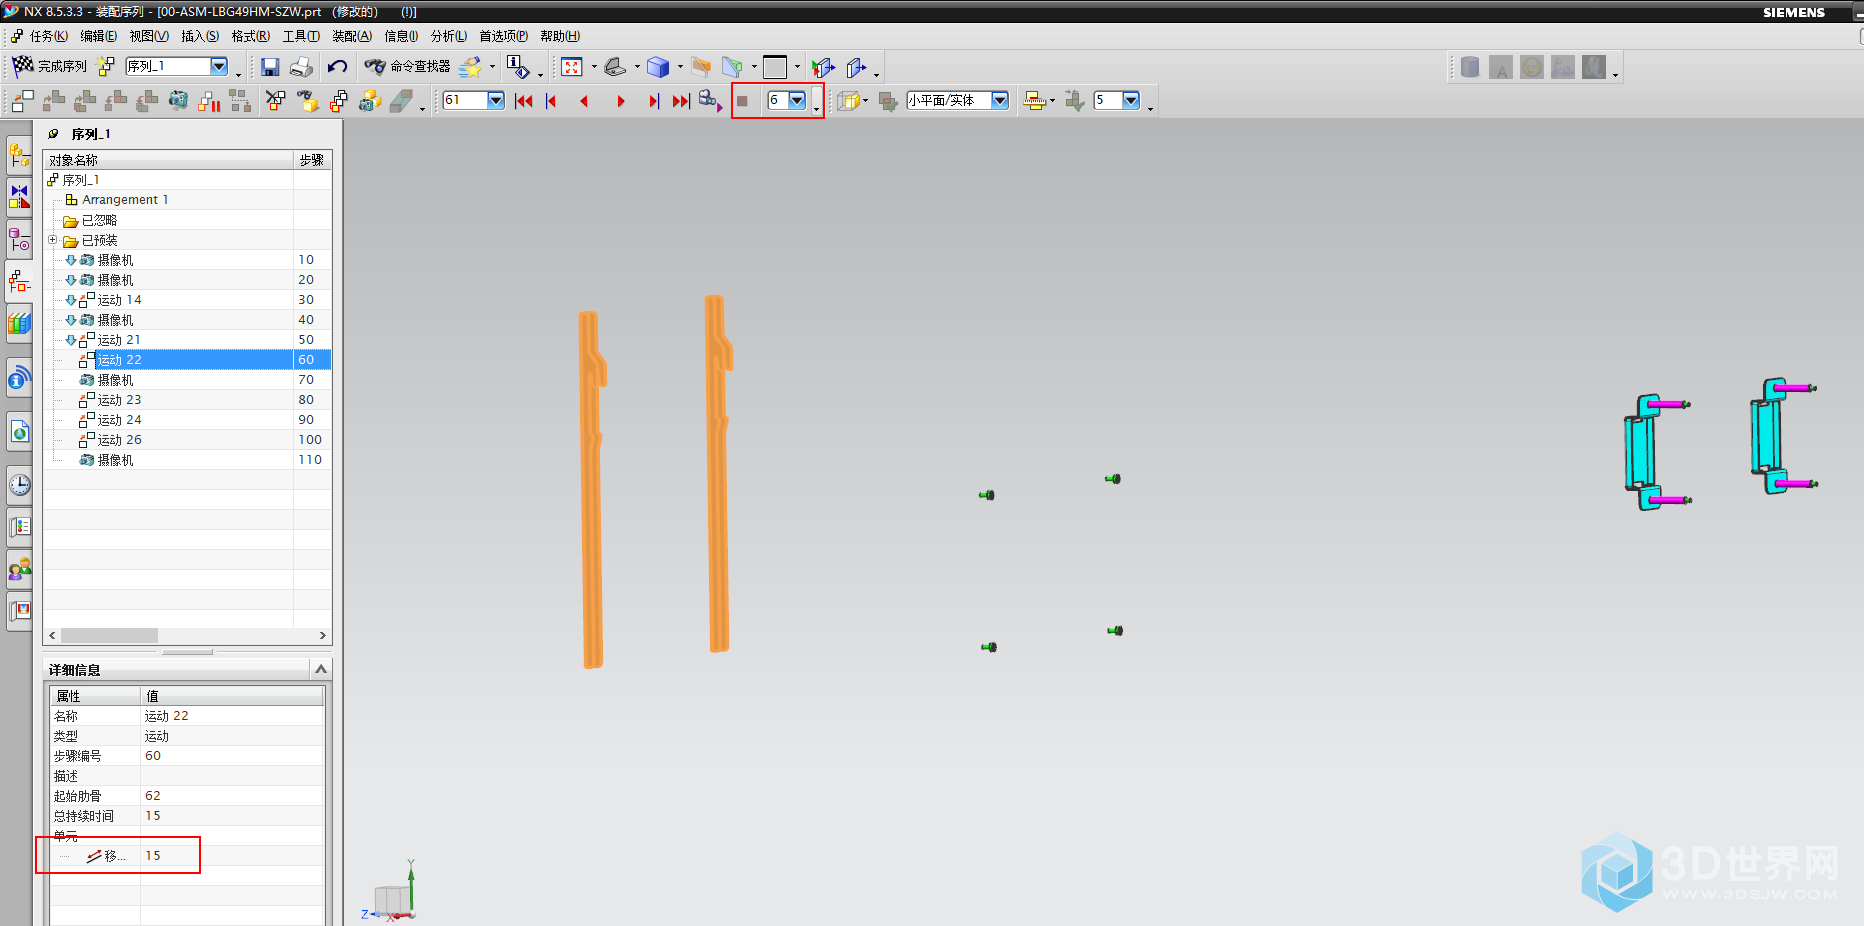Open the Command Finder binoculars
The width and height of the screenshot is (1864, 926).
tap(375, 67)
